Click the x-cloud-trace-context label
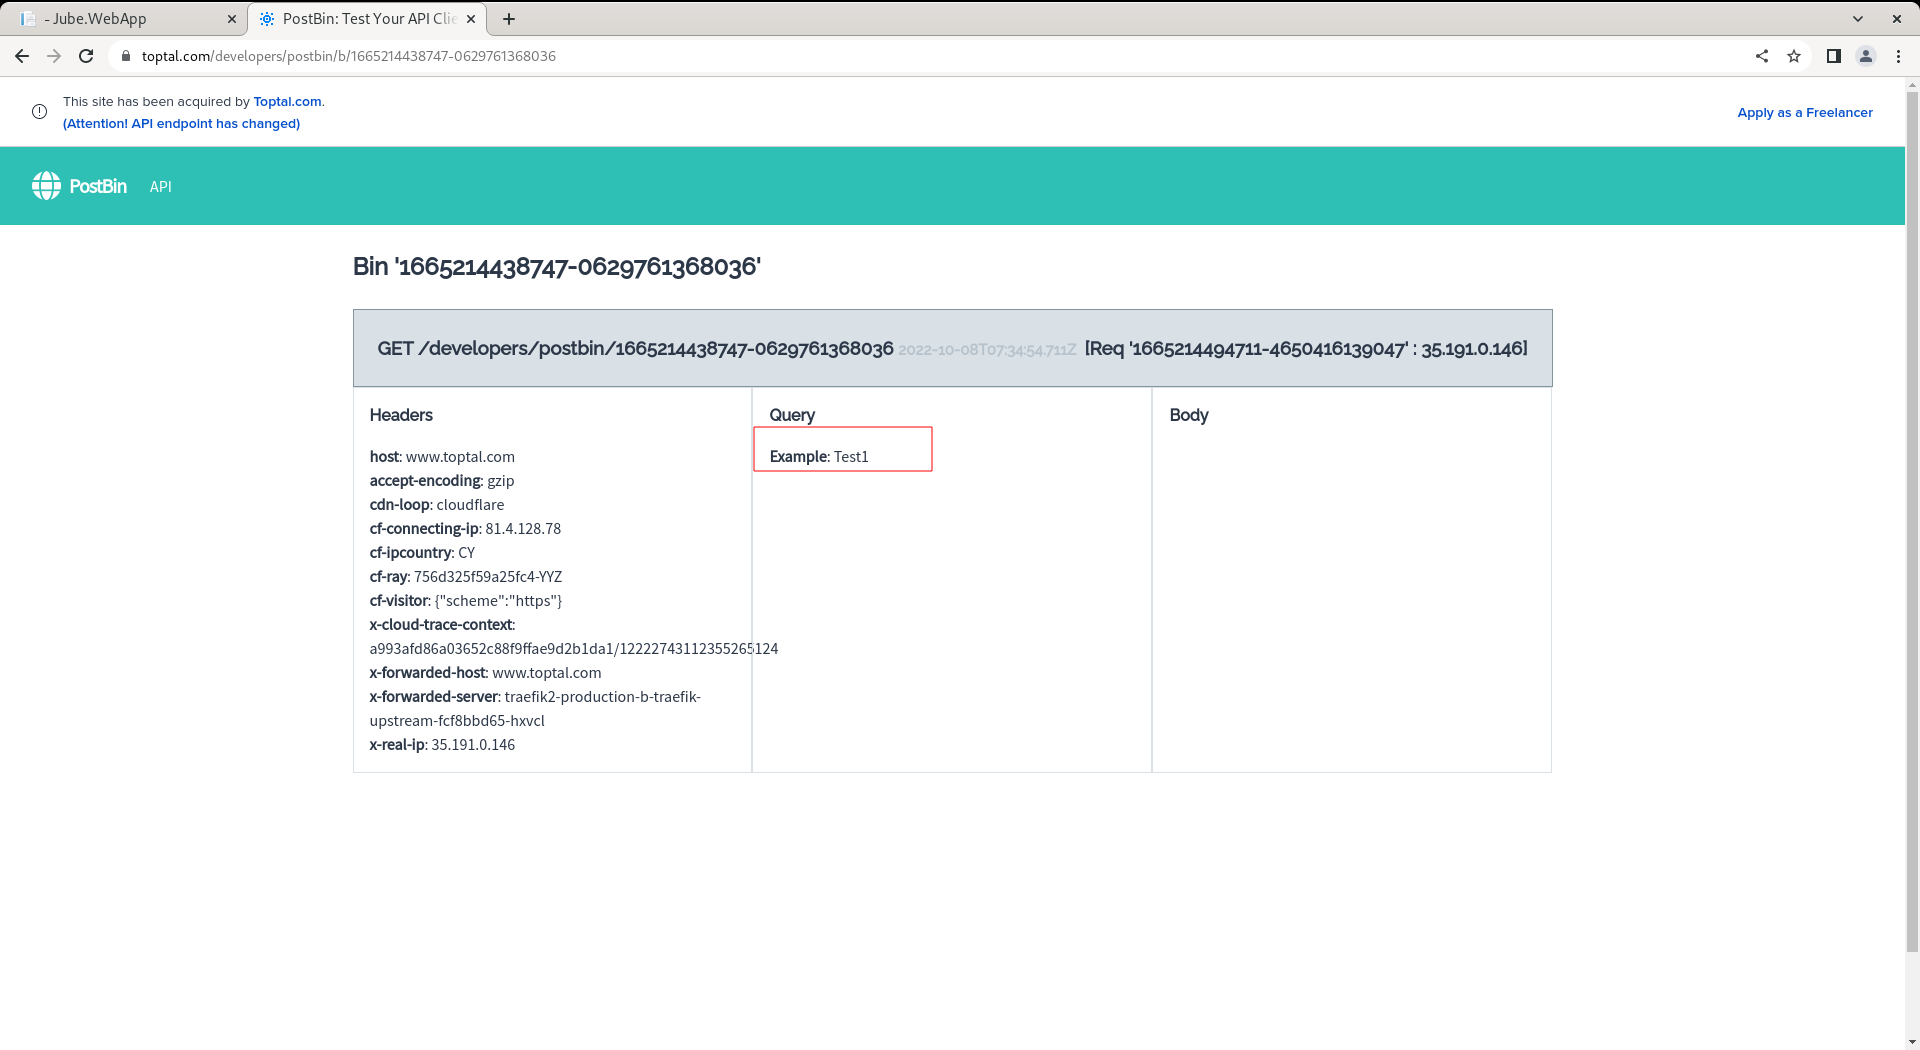This screenshot has height=1050, width=1920. click(x=442, y=624)
